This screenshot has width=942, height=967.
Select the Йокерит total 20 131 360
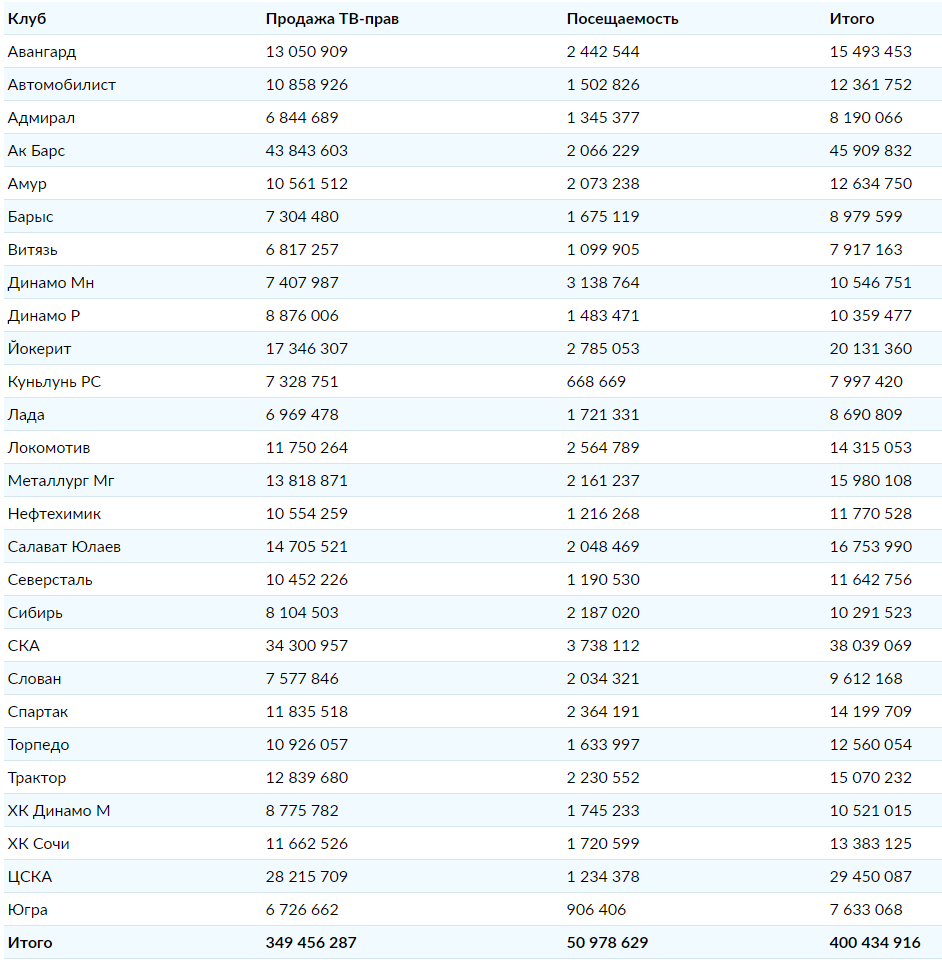point(870,349)
